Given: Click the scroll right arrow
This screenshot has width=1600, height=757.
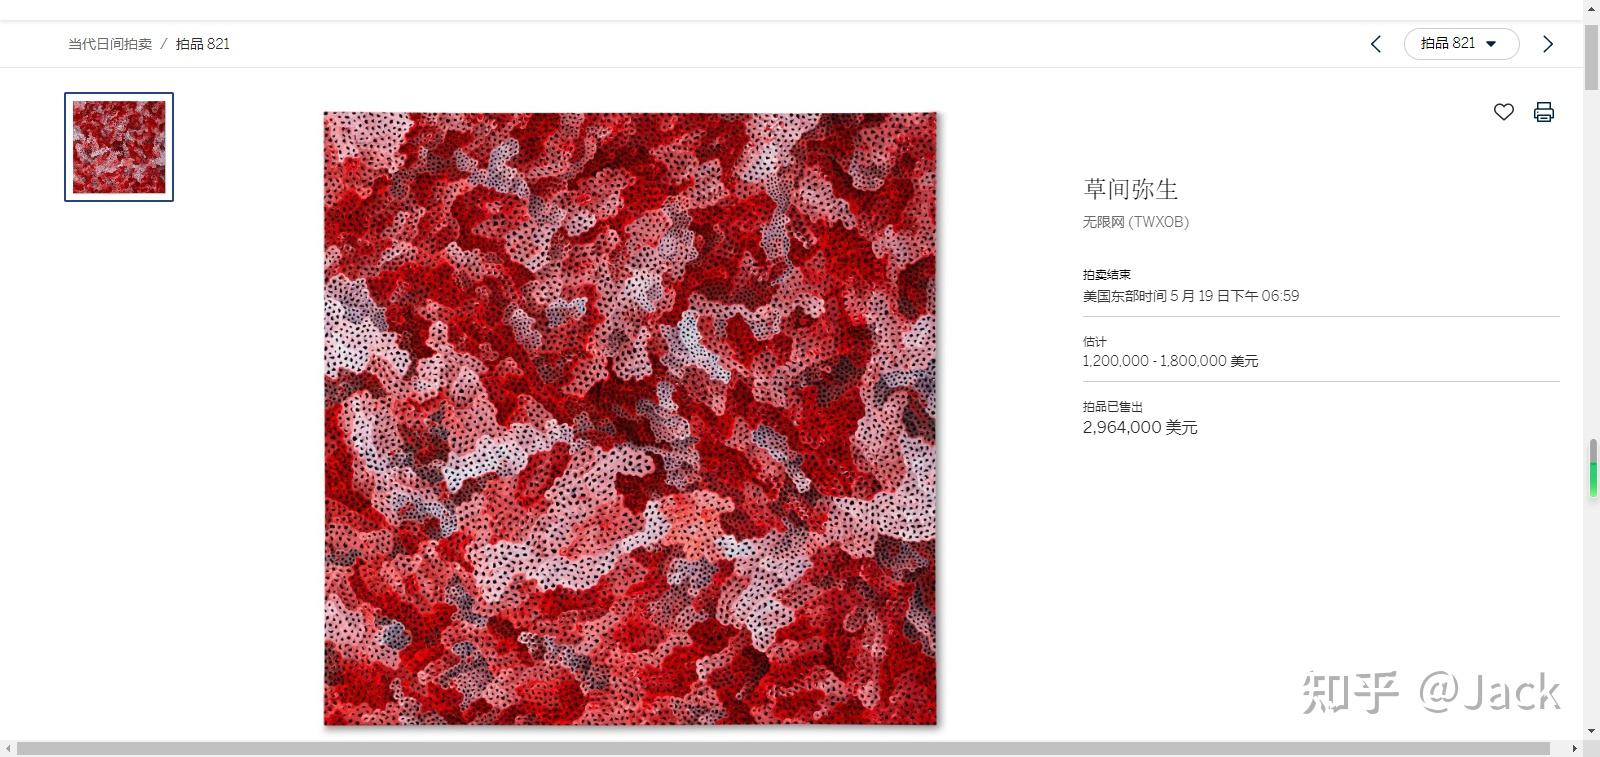Looking at the screenshot, I should point(1575,748).
